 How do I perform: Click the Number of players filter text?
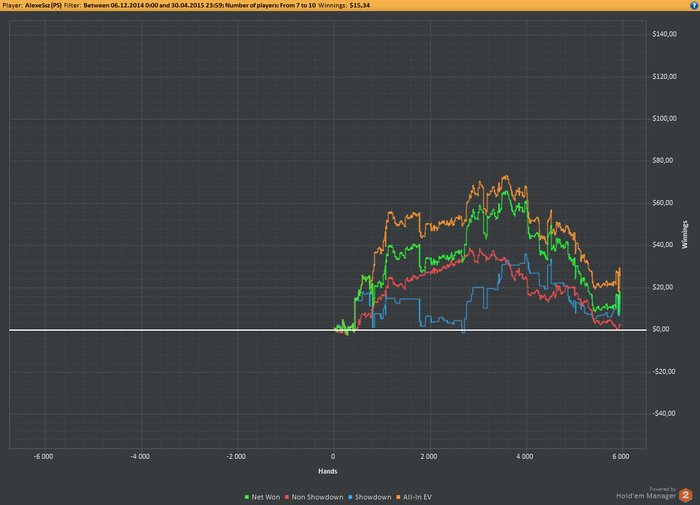270,5
